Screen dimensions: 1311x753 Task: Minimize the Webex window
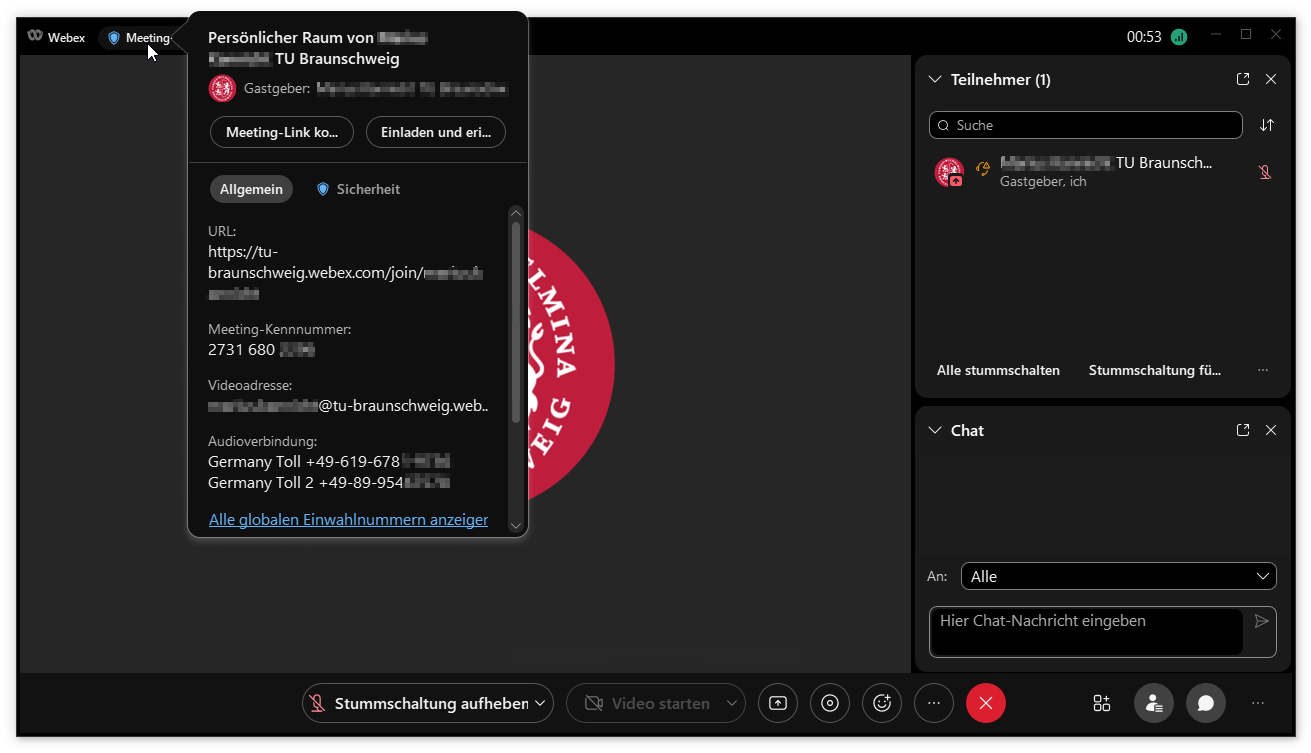[x=1216, y=34]
